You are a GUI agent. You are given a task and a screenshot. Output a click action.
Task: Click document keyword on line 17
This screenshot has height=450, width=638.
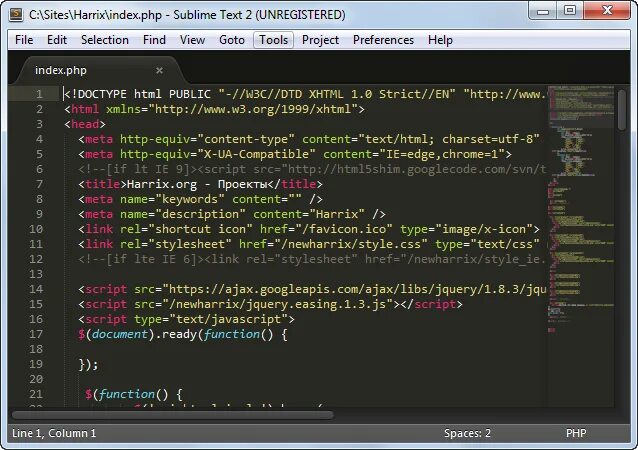(x=120, y=334)
